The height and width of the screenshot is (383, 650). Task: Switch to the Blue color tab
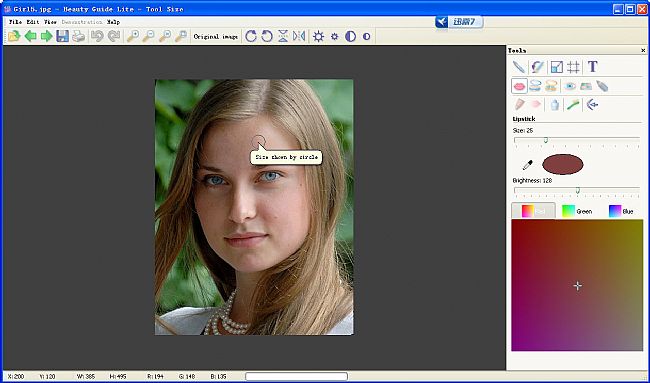click(x=621, y=211)
